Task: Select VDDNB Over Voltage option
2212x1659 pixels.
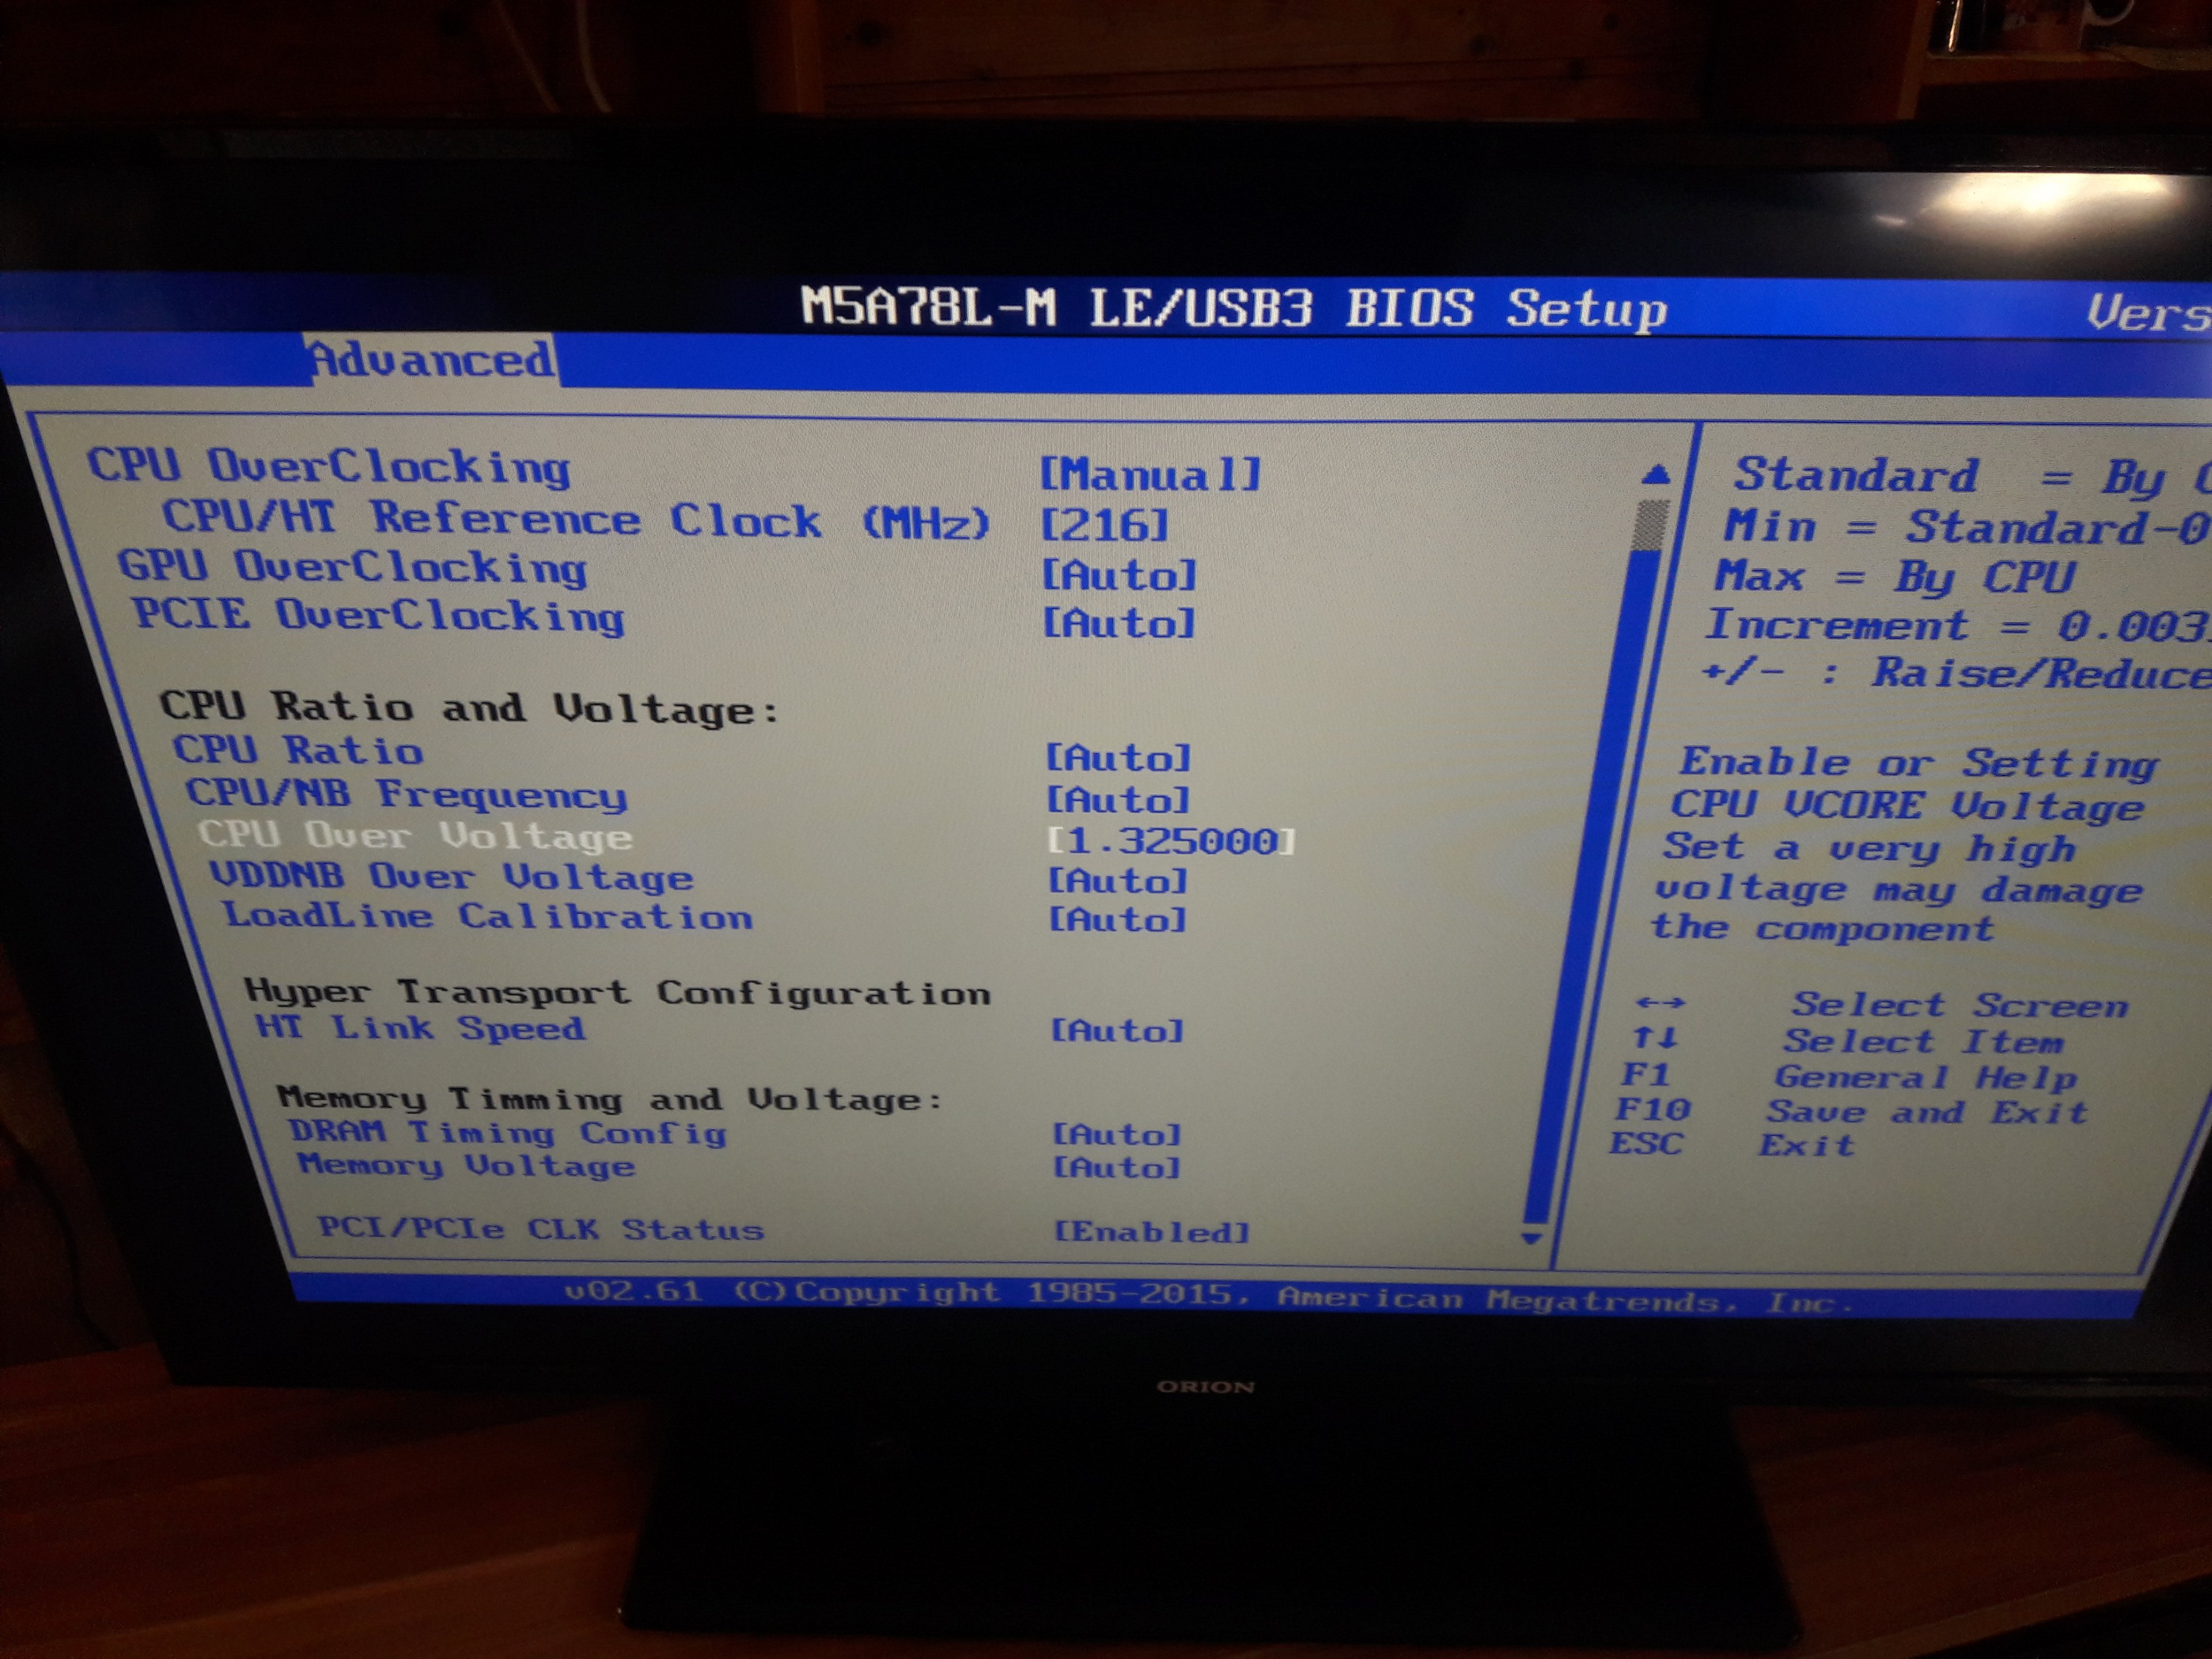Action: click(451, 876)
